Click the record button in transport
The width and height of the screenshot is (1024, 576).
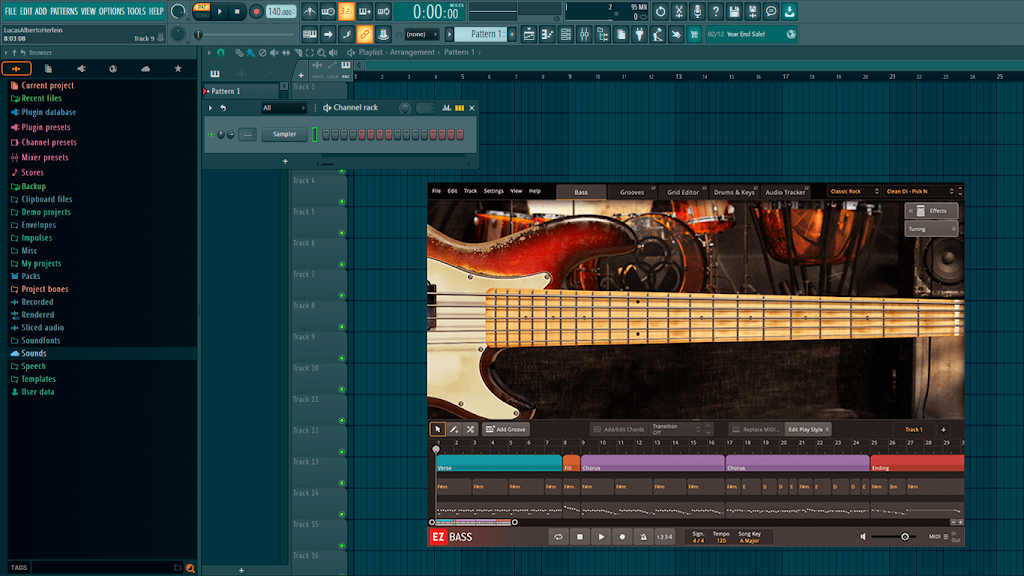pos(256,11)
